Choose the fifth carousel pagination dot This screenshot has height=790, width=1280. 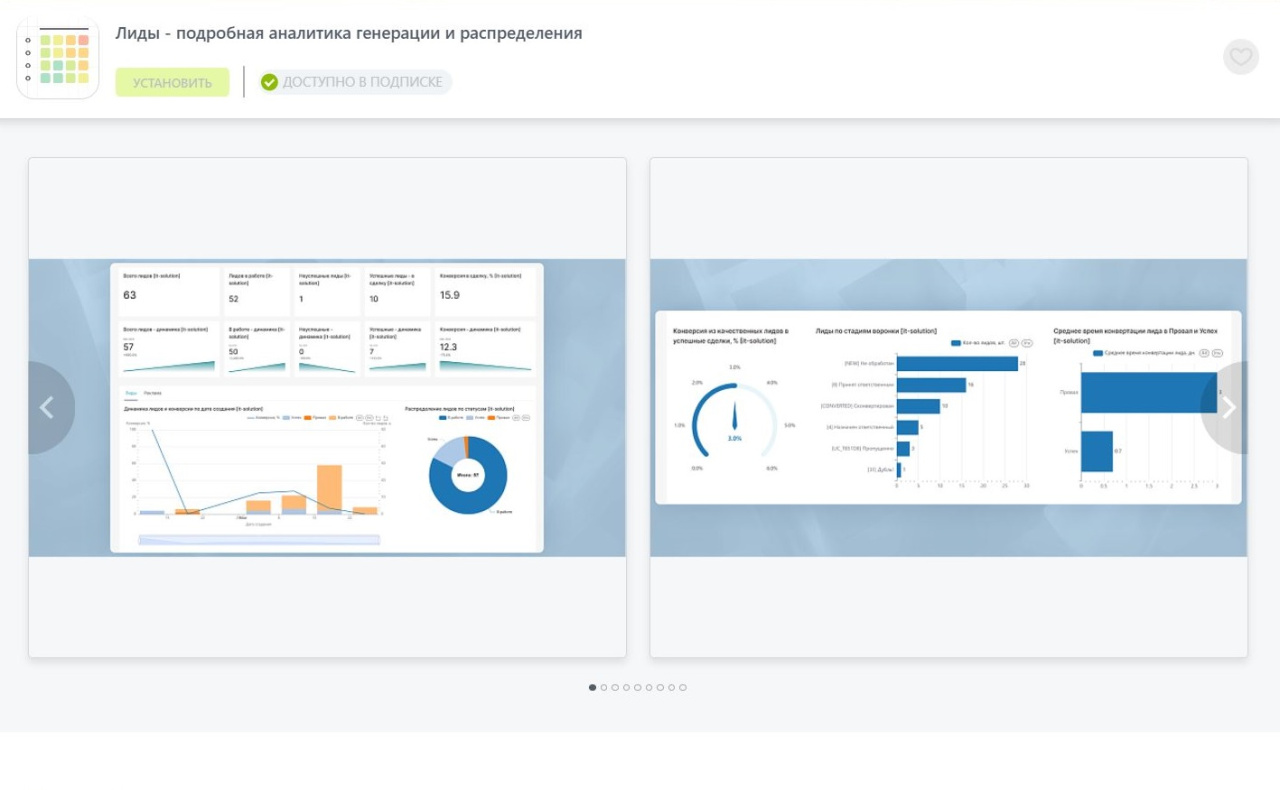click(638, 688)
